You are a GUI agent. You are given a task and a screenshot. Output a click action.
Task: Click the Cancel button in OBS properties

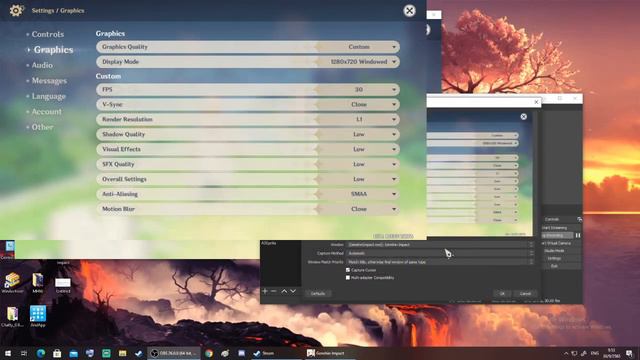pos(525,293)
